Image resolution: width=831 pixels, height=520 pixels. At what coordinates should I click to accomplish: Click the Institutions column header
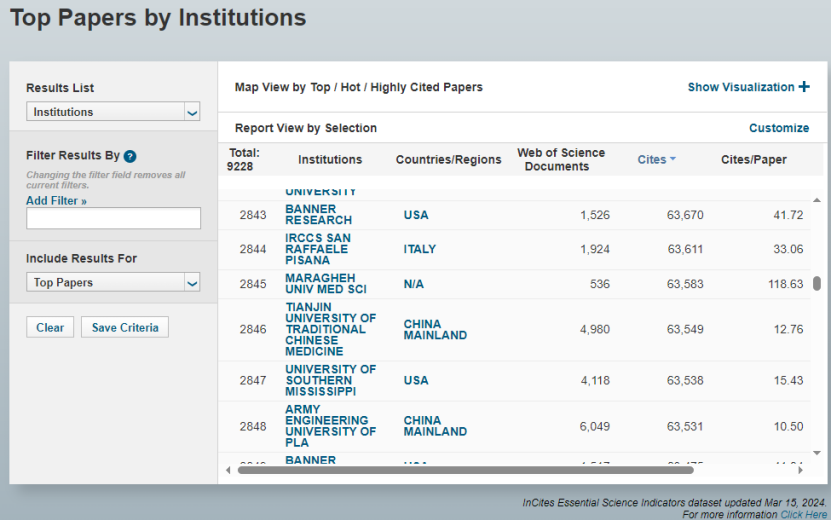(330, 159)
